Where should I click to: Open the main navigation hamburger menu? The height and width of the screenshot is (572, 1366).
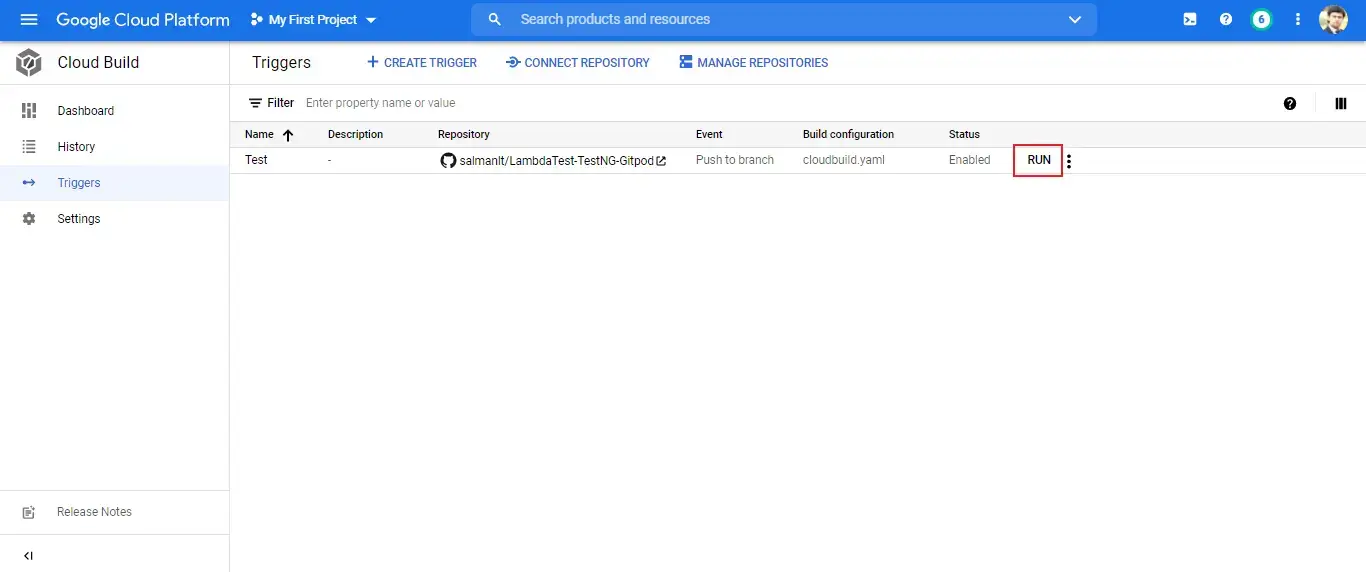click(x=29, y=20)
